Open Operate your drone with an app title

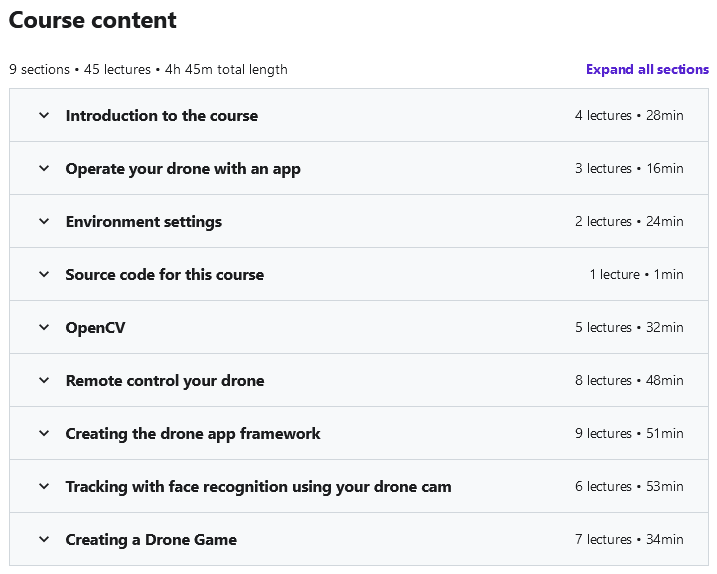(x=183, y=169)
